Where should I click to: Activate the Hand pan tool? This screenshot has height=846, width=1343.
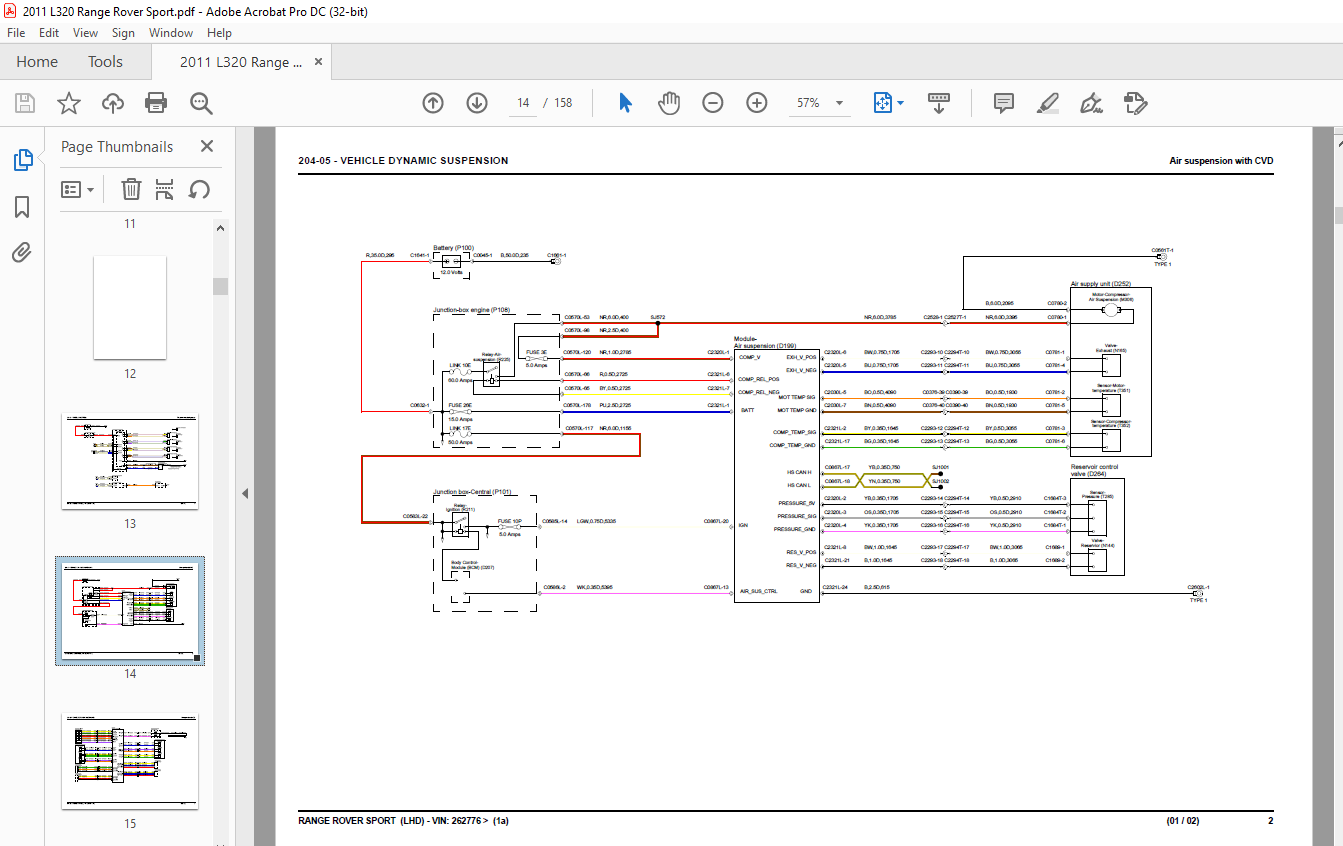pyautogui.click(x=669, y=102)
